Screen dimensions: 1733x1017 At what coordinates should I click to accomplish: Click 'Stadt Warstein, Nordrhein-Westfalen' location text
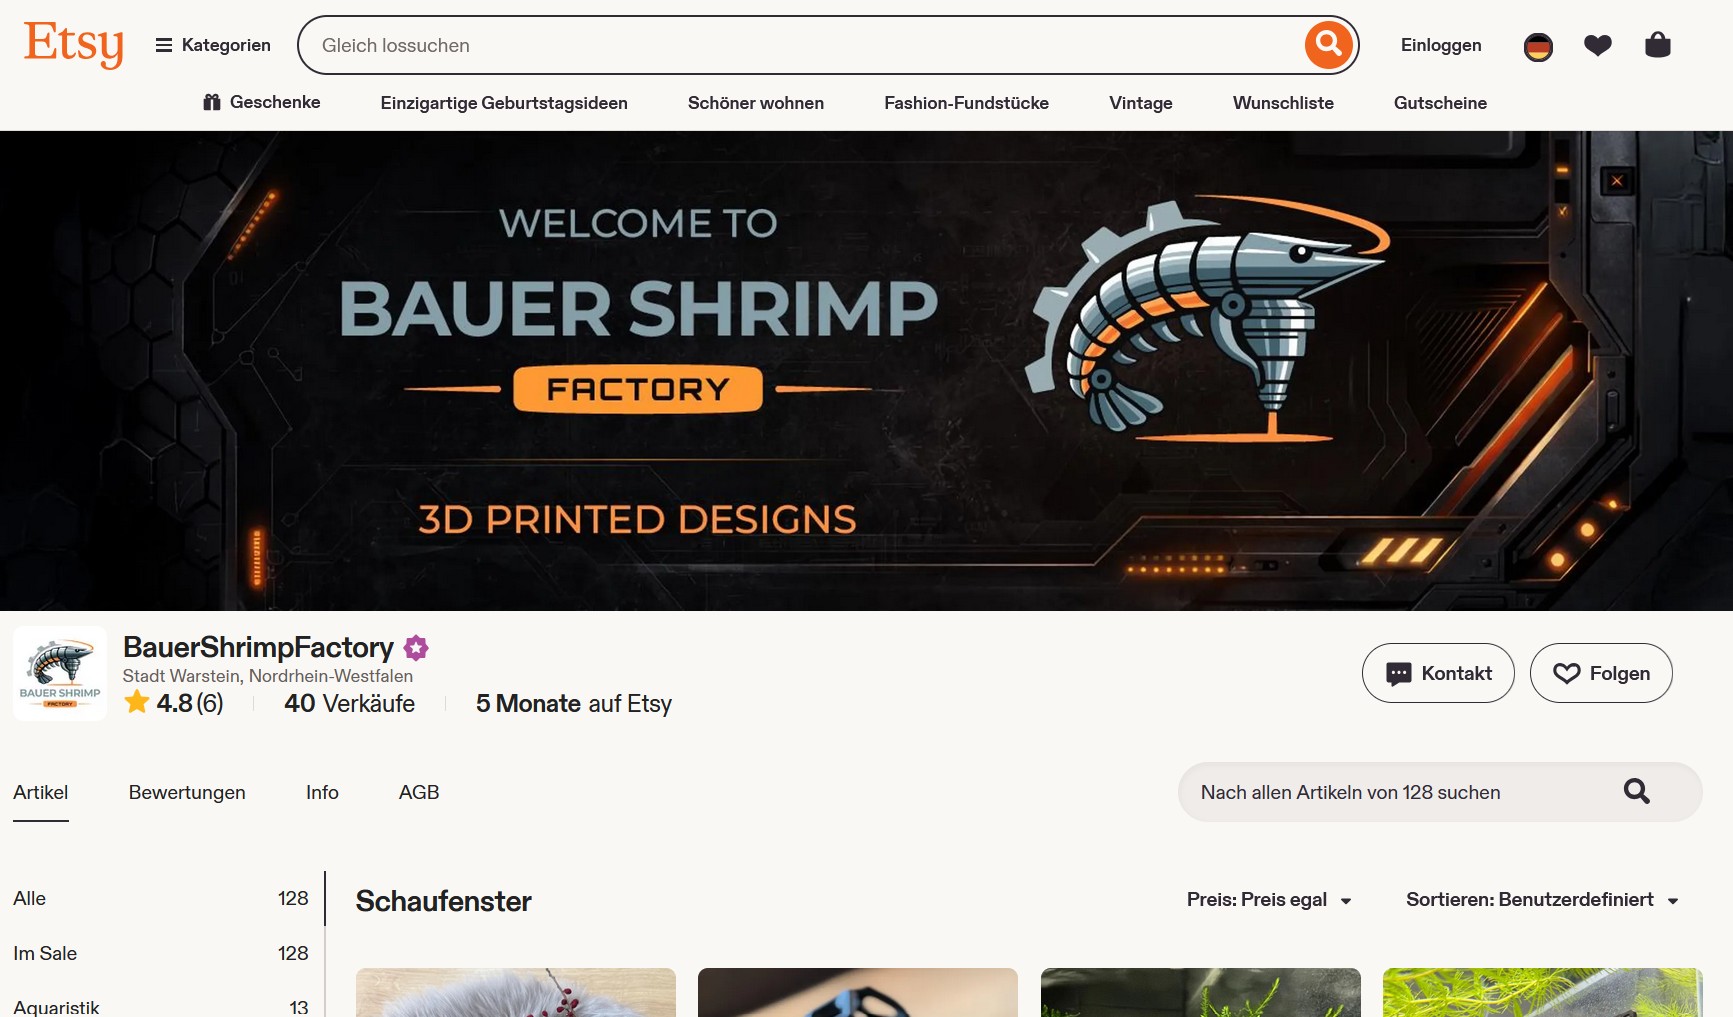pos(268,676)
